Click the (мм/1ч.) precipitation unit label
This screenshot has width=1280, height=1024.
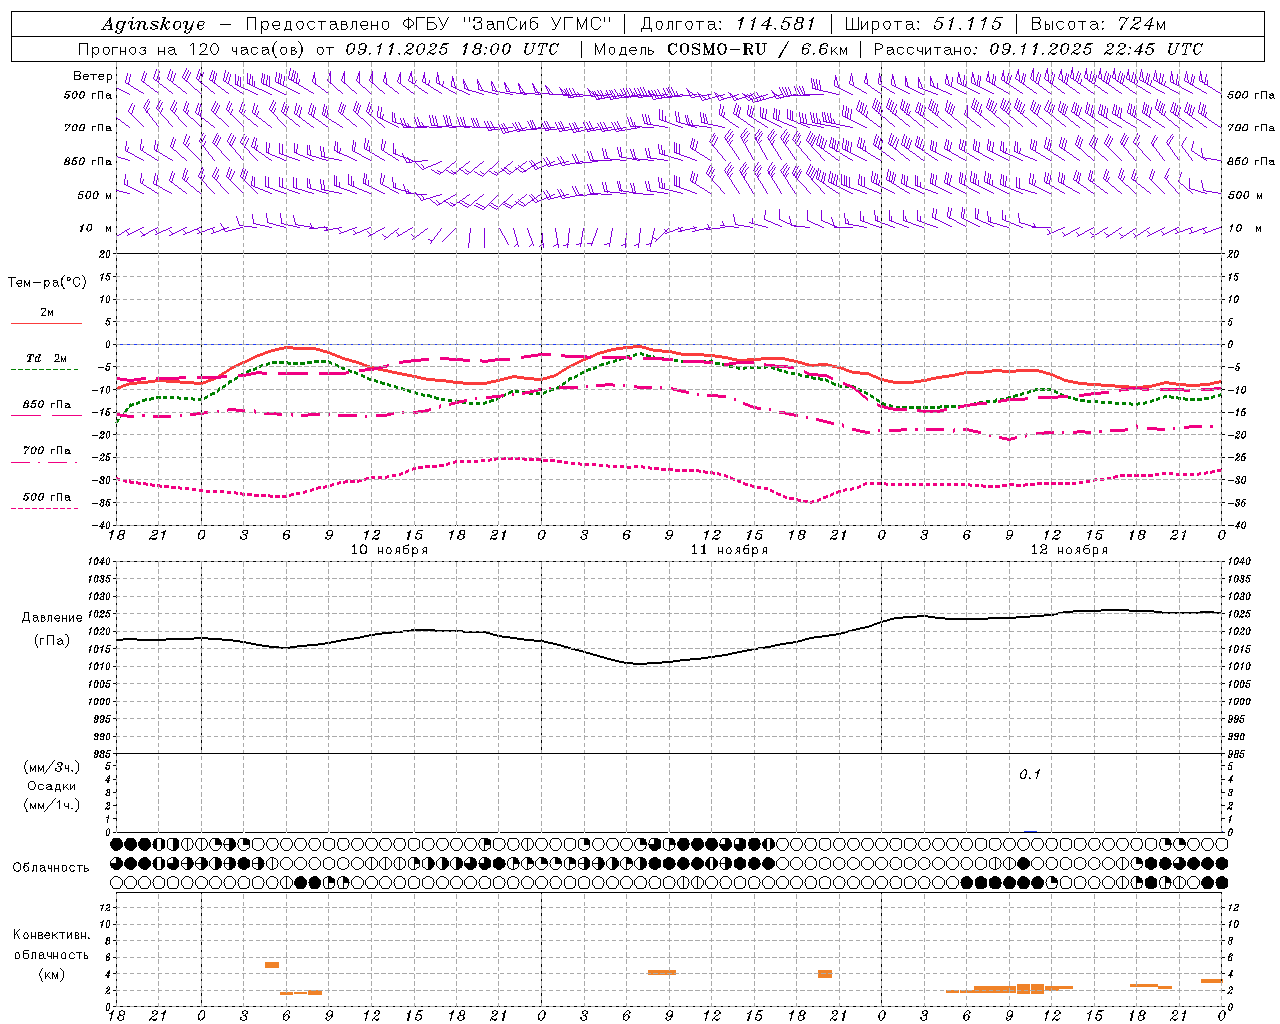(51, 805)
